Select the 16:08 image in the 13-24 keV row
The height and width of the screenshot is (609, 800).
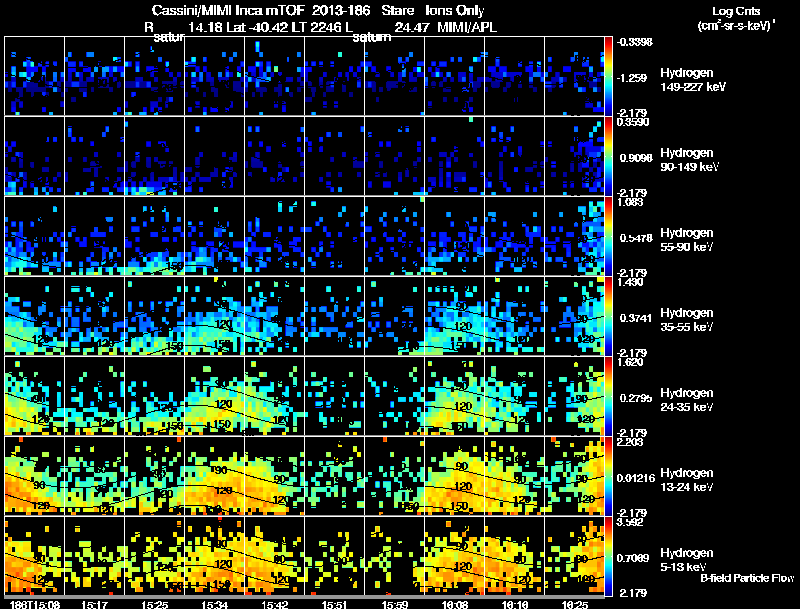(x=455, y=476)
